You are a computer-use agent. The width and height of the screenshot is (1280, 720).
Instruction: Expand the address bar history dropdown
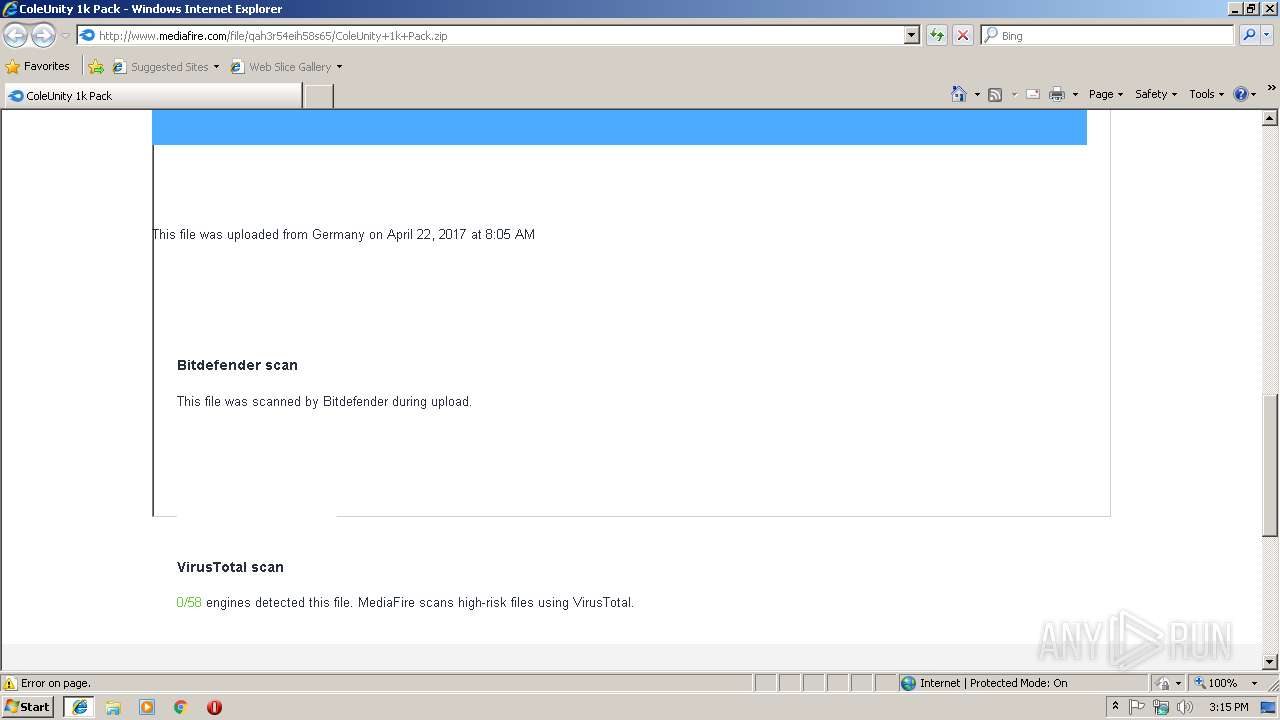911,35
